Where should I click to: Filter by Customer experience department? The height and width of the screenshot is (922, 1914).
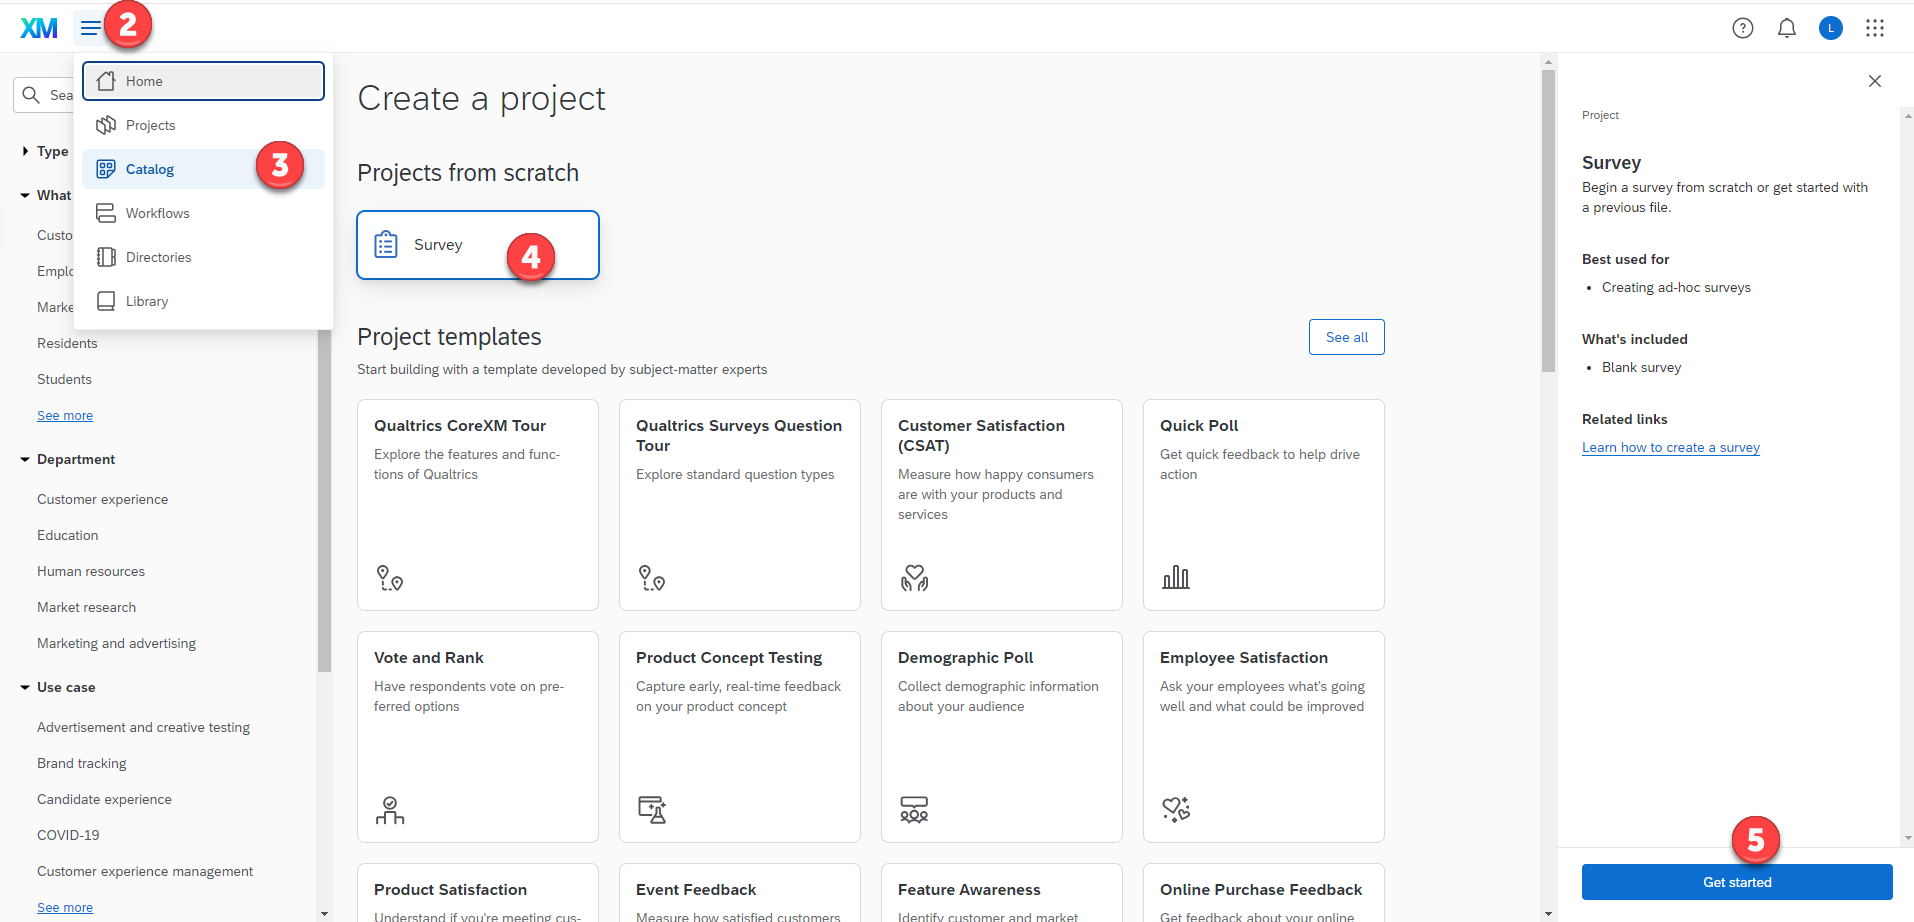tap(103, 499)
